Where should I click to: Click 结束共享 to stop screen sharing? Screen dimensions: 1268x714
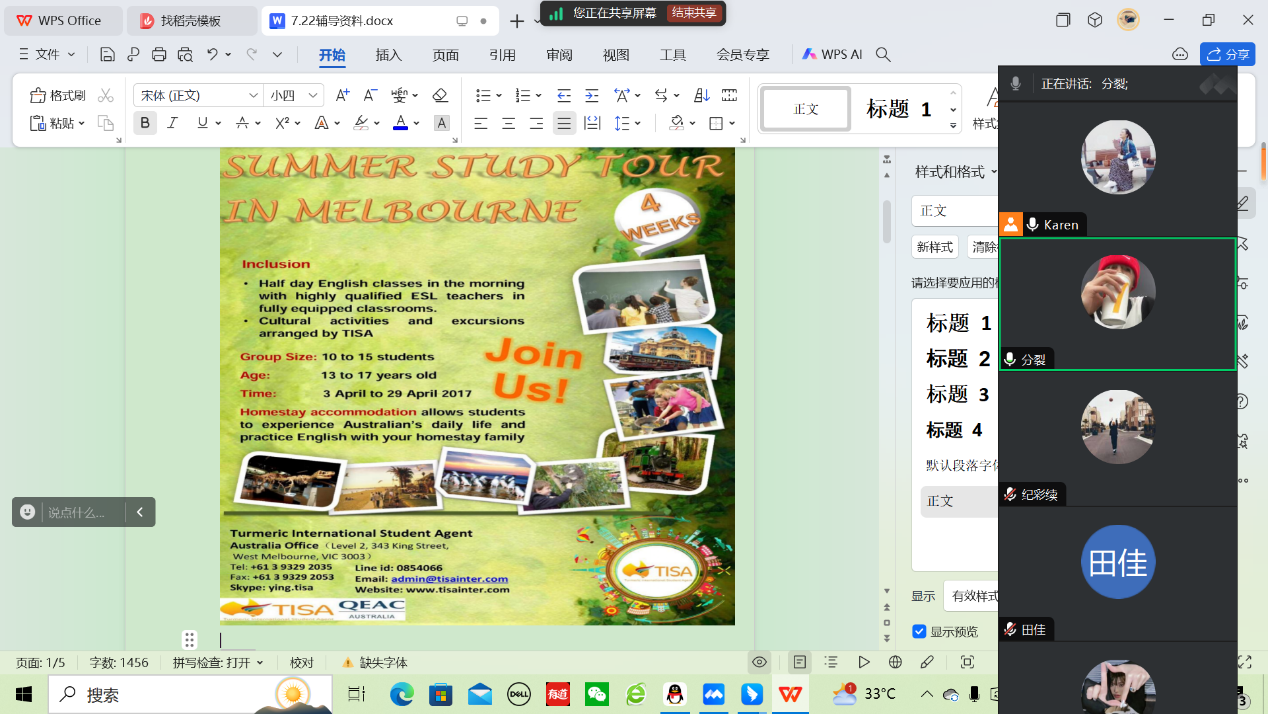pyautogui.click(x=693, y=13)
